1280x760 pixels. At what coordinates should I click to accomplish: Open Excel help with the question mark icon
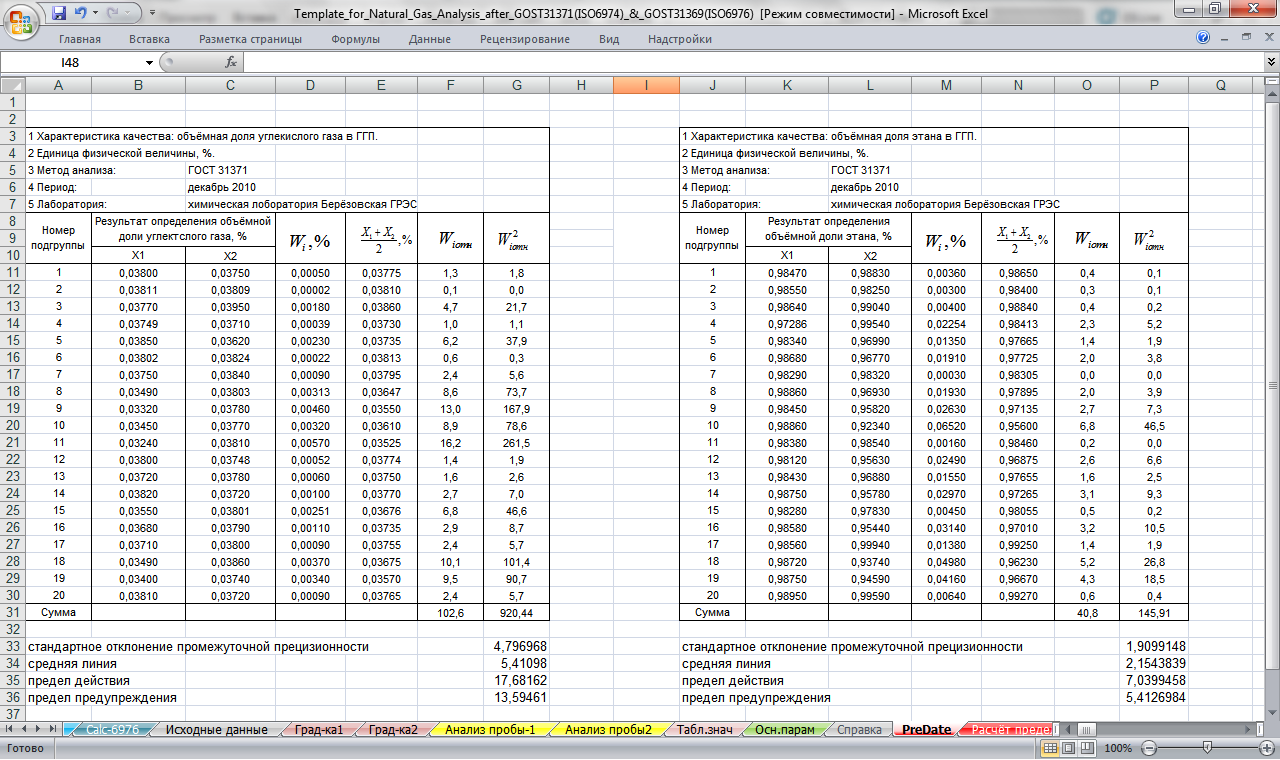pos(1203,38)
